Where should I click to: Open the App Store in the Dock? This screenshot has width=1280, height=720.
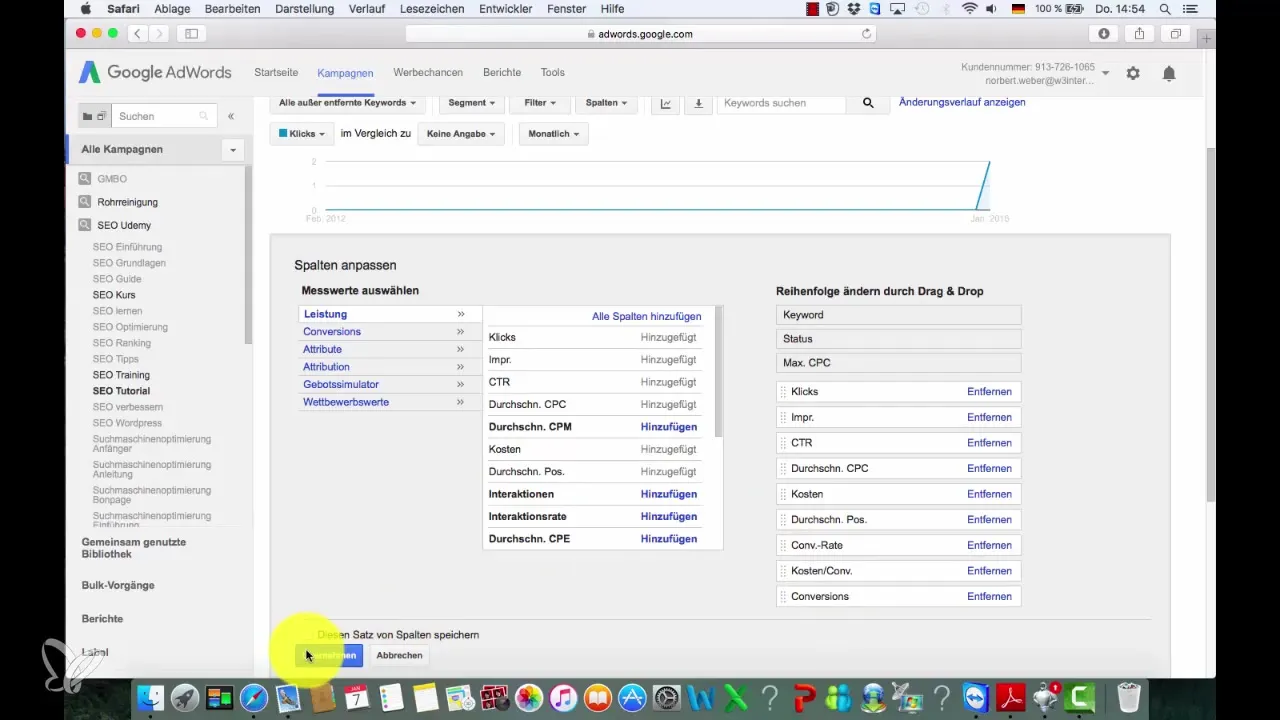point(632,697)
